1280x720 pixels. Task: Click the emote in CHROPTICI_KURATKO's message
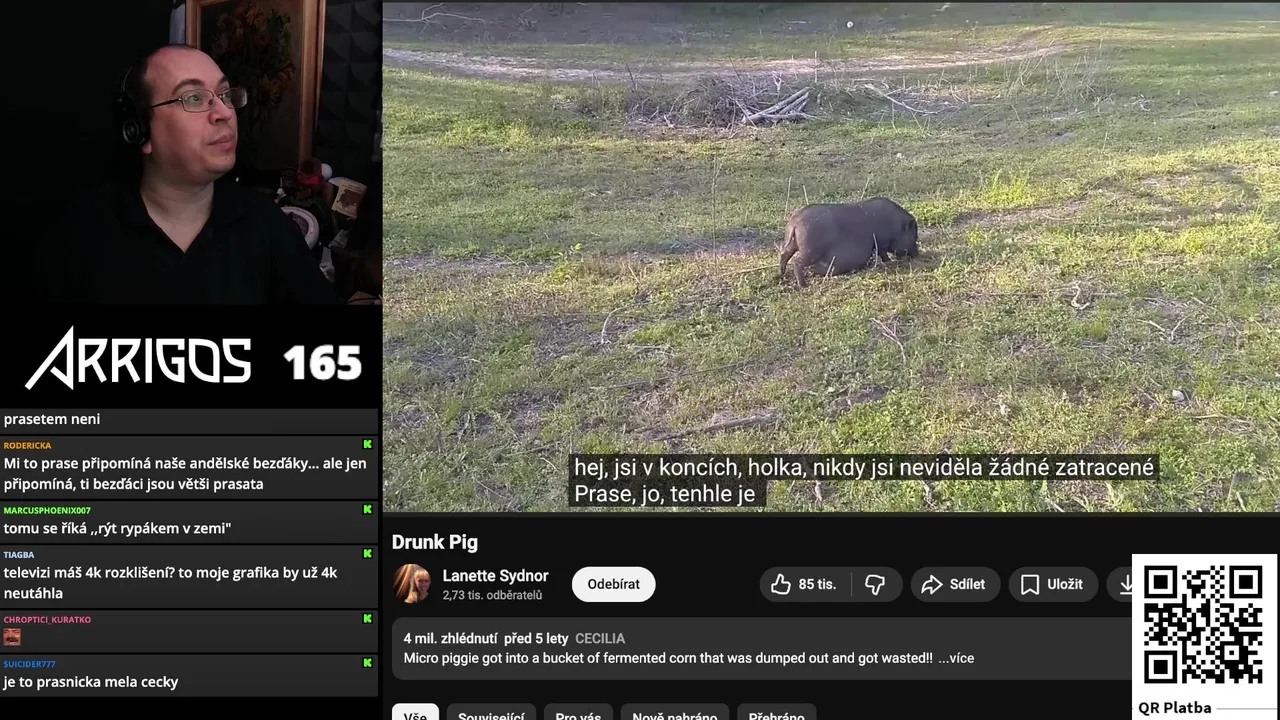12,637
